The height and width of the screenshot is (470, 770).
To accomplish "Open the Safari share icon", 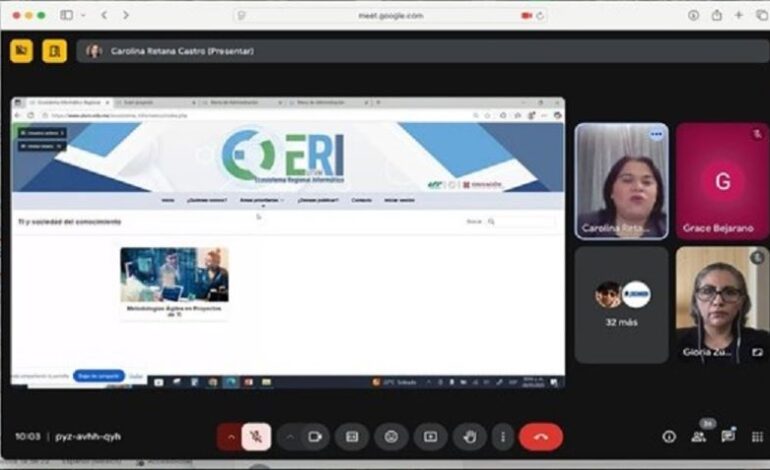I will [716, 15].
